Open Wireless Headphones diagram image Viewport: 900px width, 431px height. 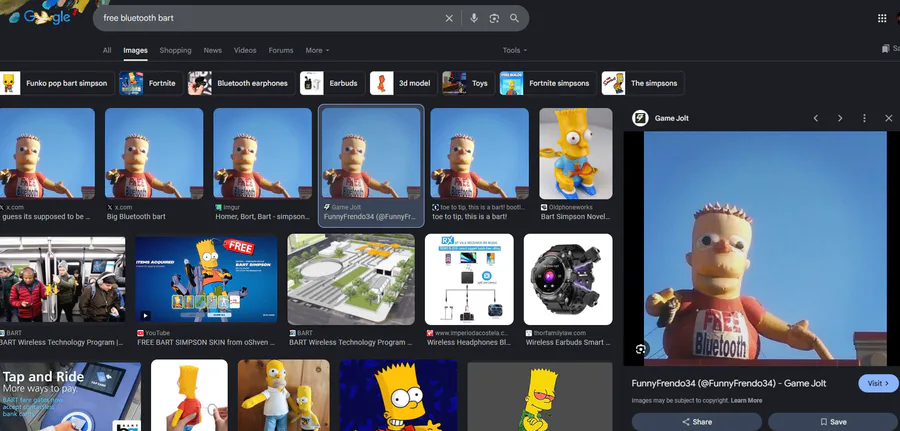click(469, 279)
